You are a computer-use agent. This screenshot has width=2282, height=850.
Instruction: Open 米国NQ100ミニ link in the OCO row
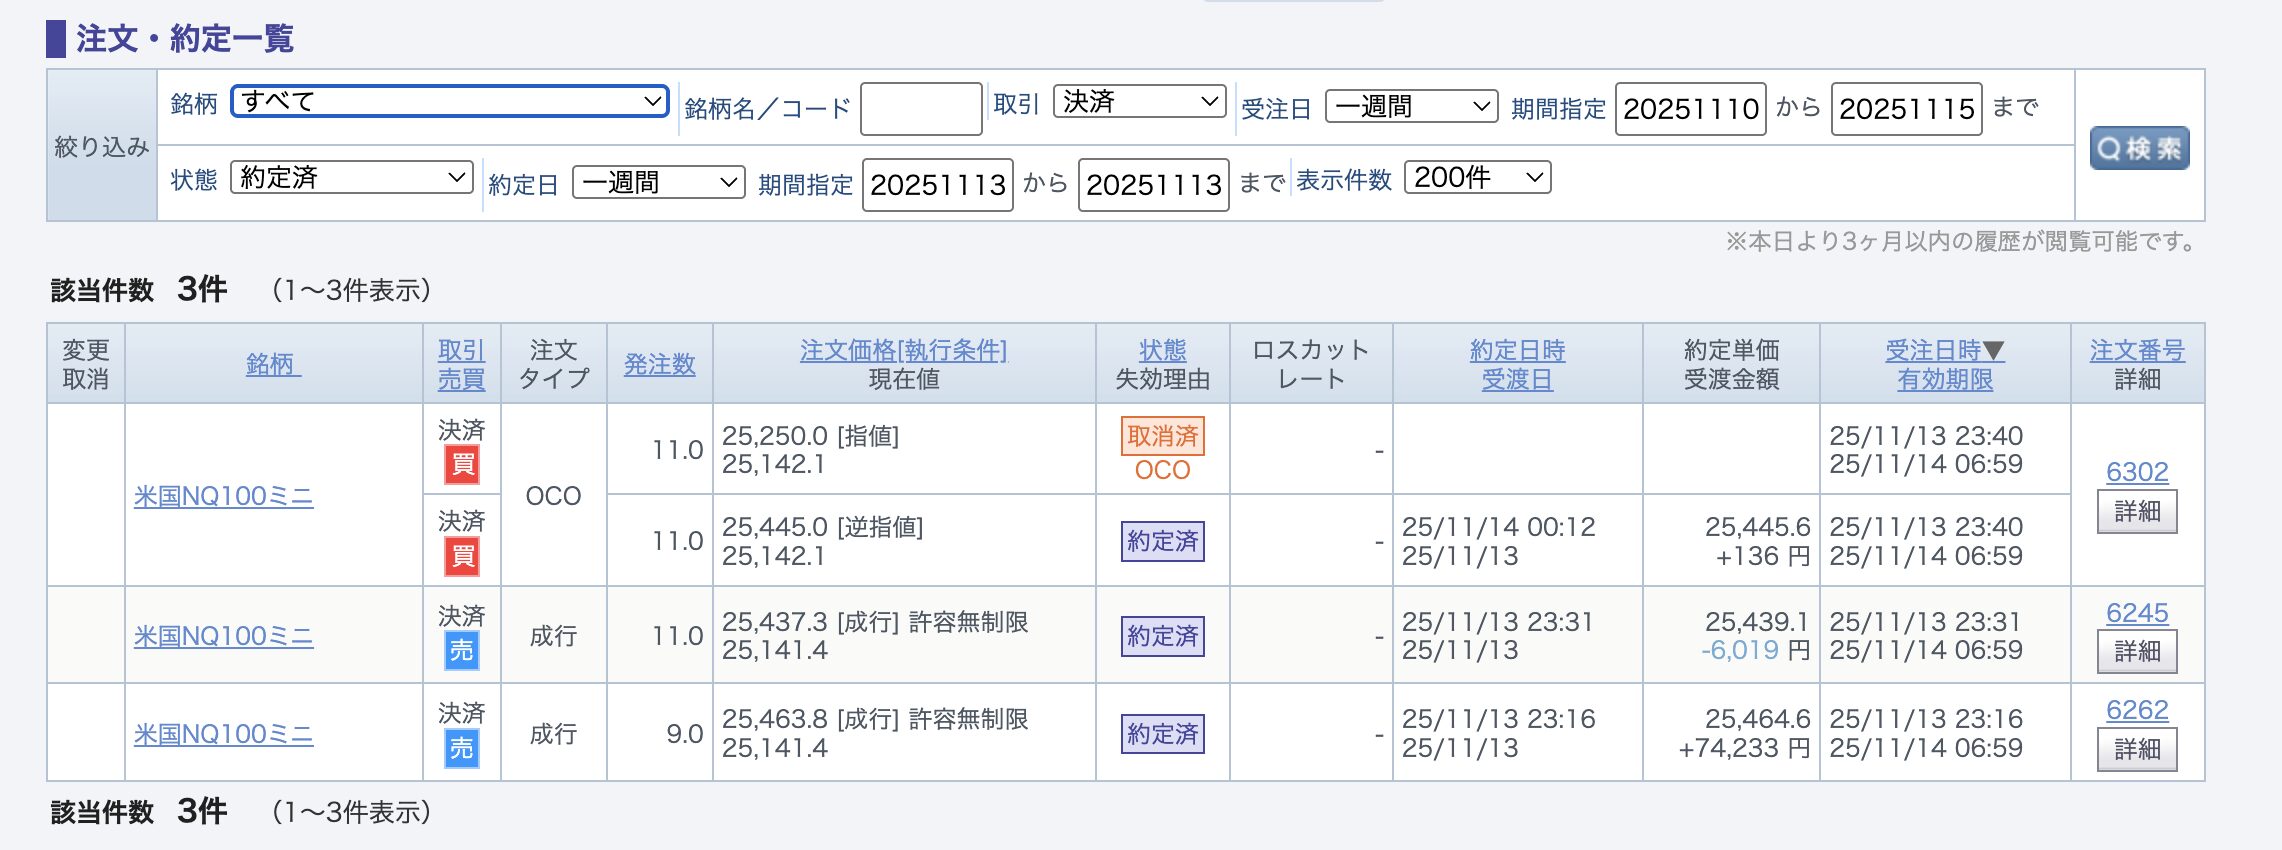click(224, 496)
